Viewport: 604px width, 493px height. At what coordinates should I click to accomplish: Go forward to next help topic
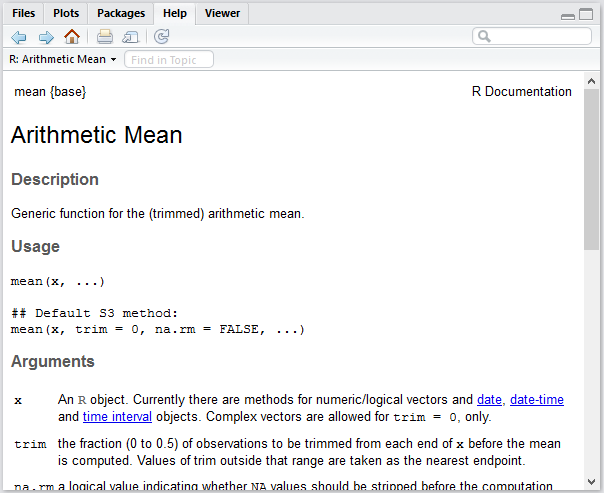[x=46, y=37]
